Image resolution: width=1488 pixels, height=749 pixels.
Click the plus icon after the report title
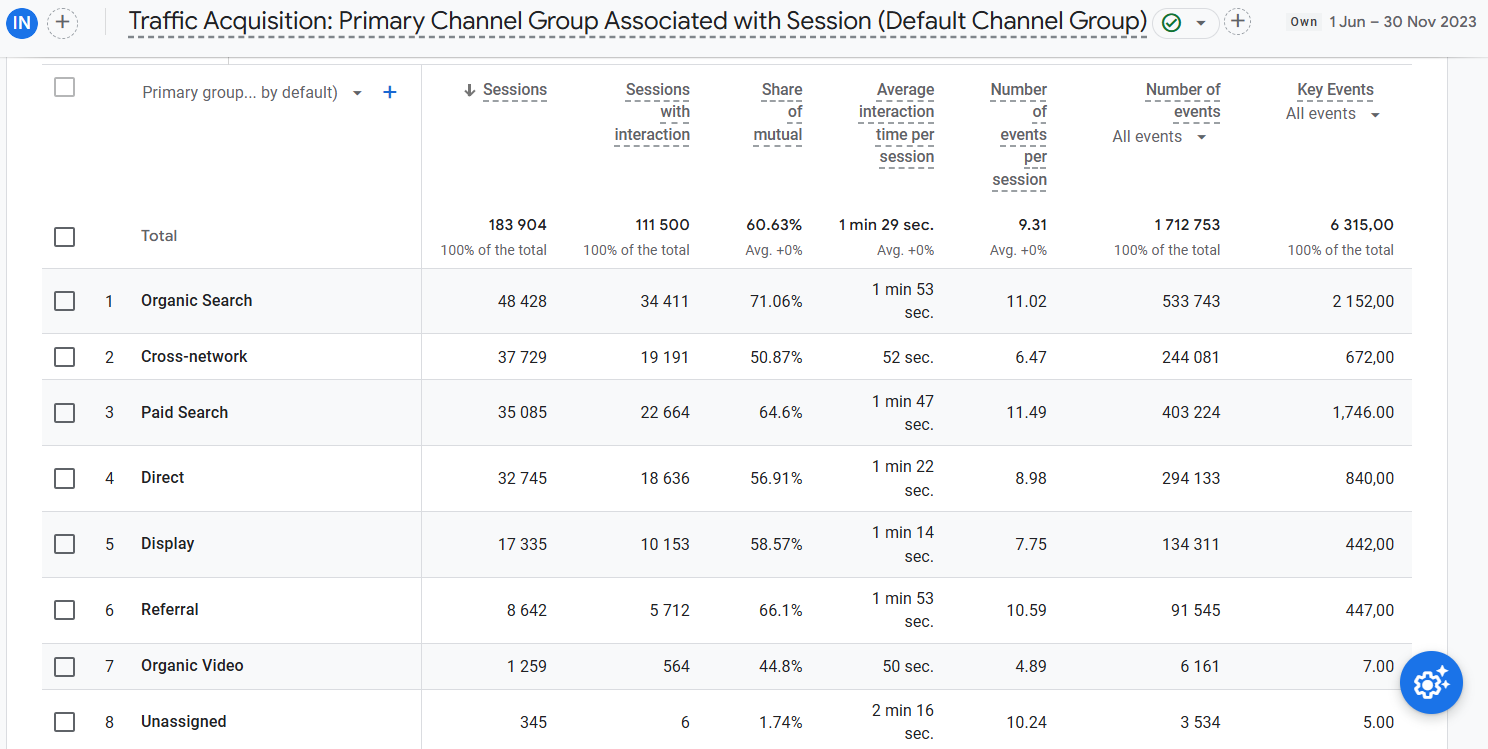(1238, 21)
